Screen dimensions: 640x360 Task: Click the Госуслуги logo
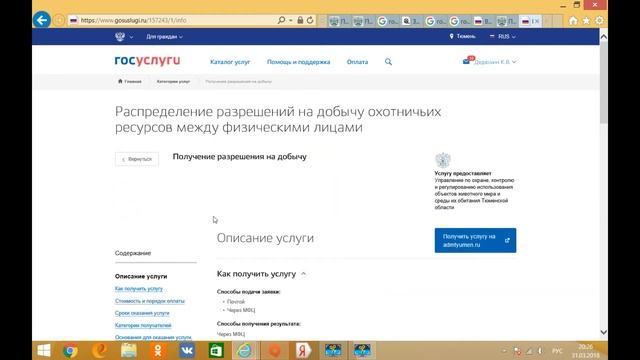[147, 61]
